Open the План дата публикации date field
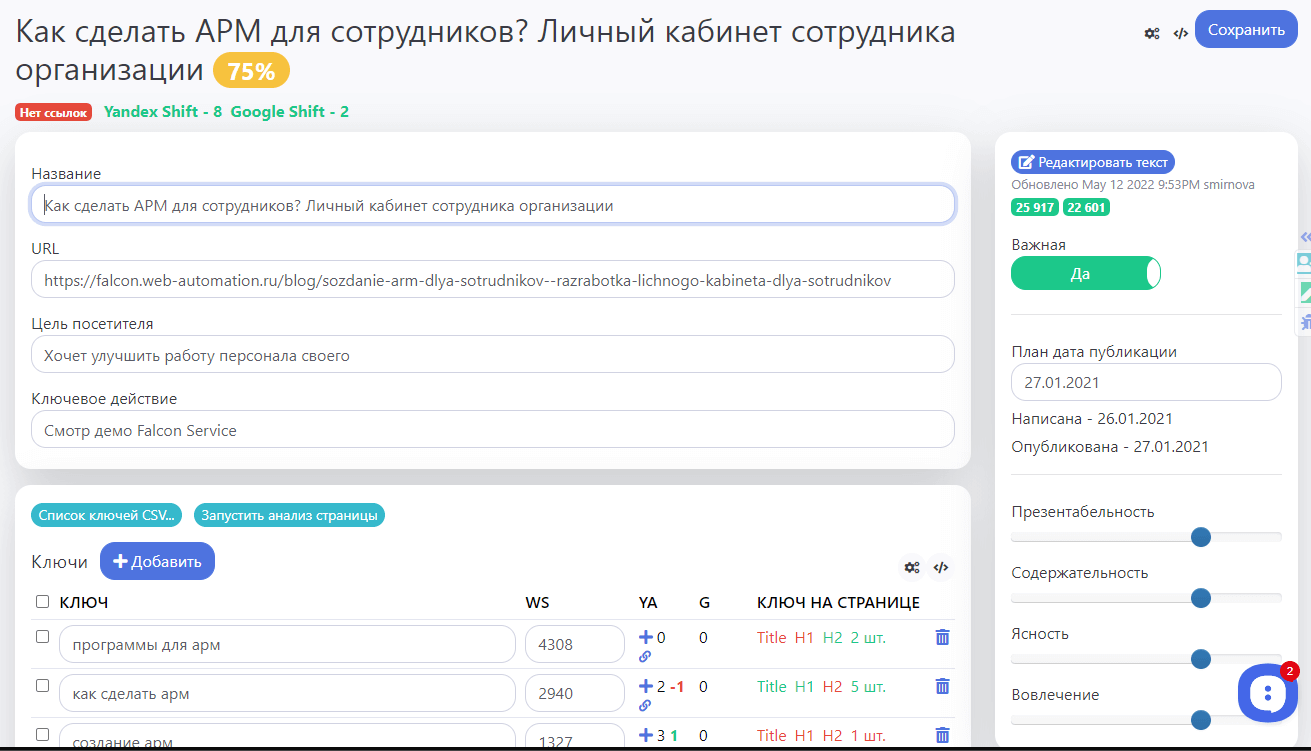1311x751 pixels. 1145,382
